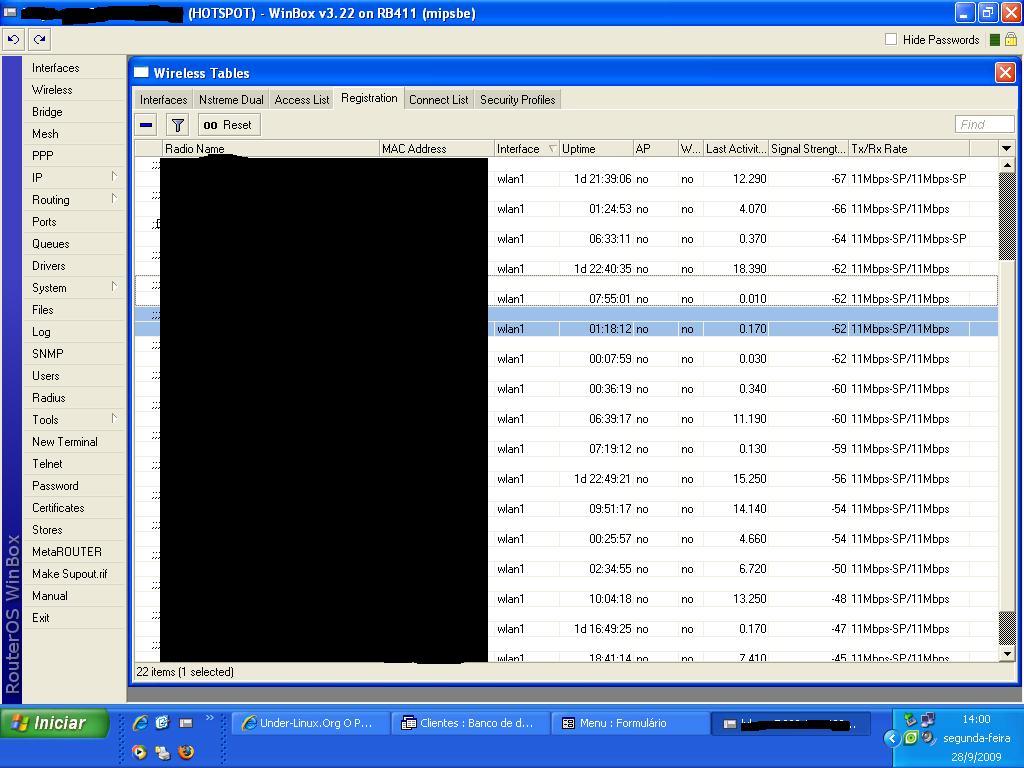Open the filter funnel tool
The height and width of the screenshot is (768, 1024).
click(x=177, y=125)
